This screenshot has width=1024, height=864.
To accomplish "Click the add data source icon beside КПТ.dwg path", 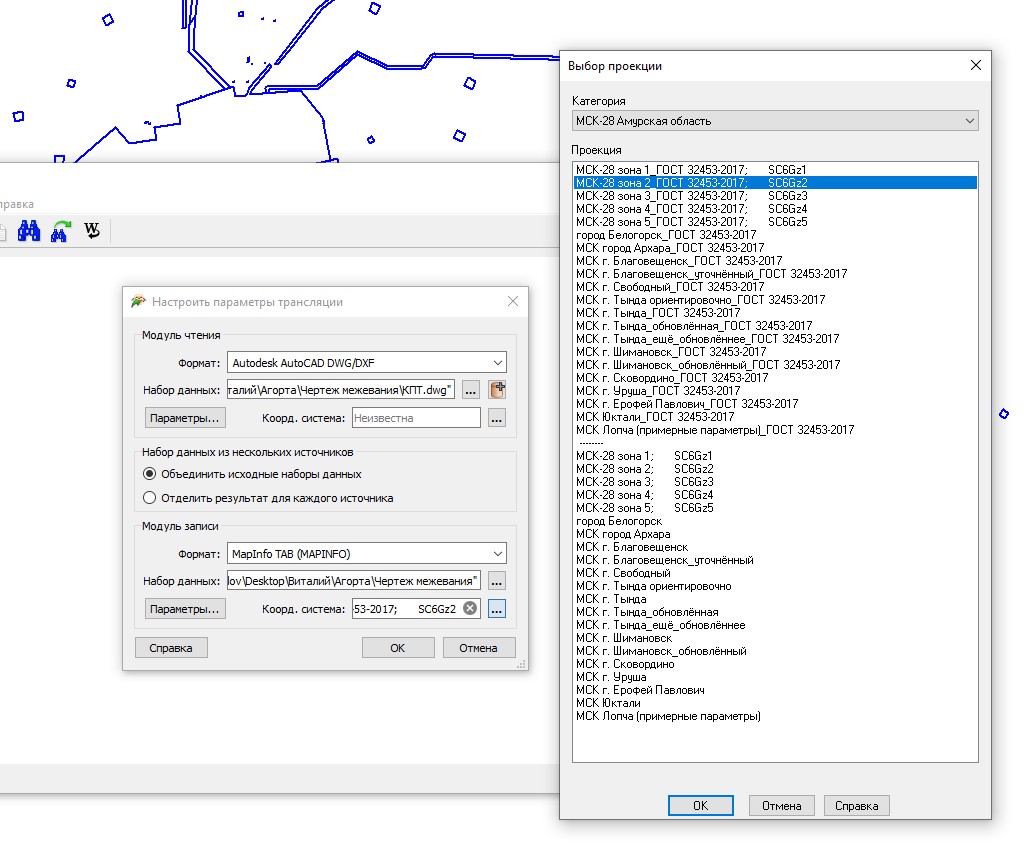I will [496, 390].
